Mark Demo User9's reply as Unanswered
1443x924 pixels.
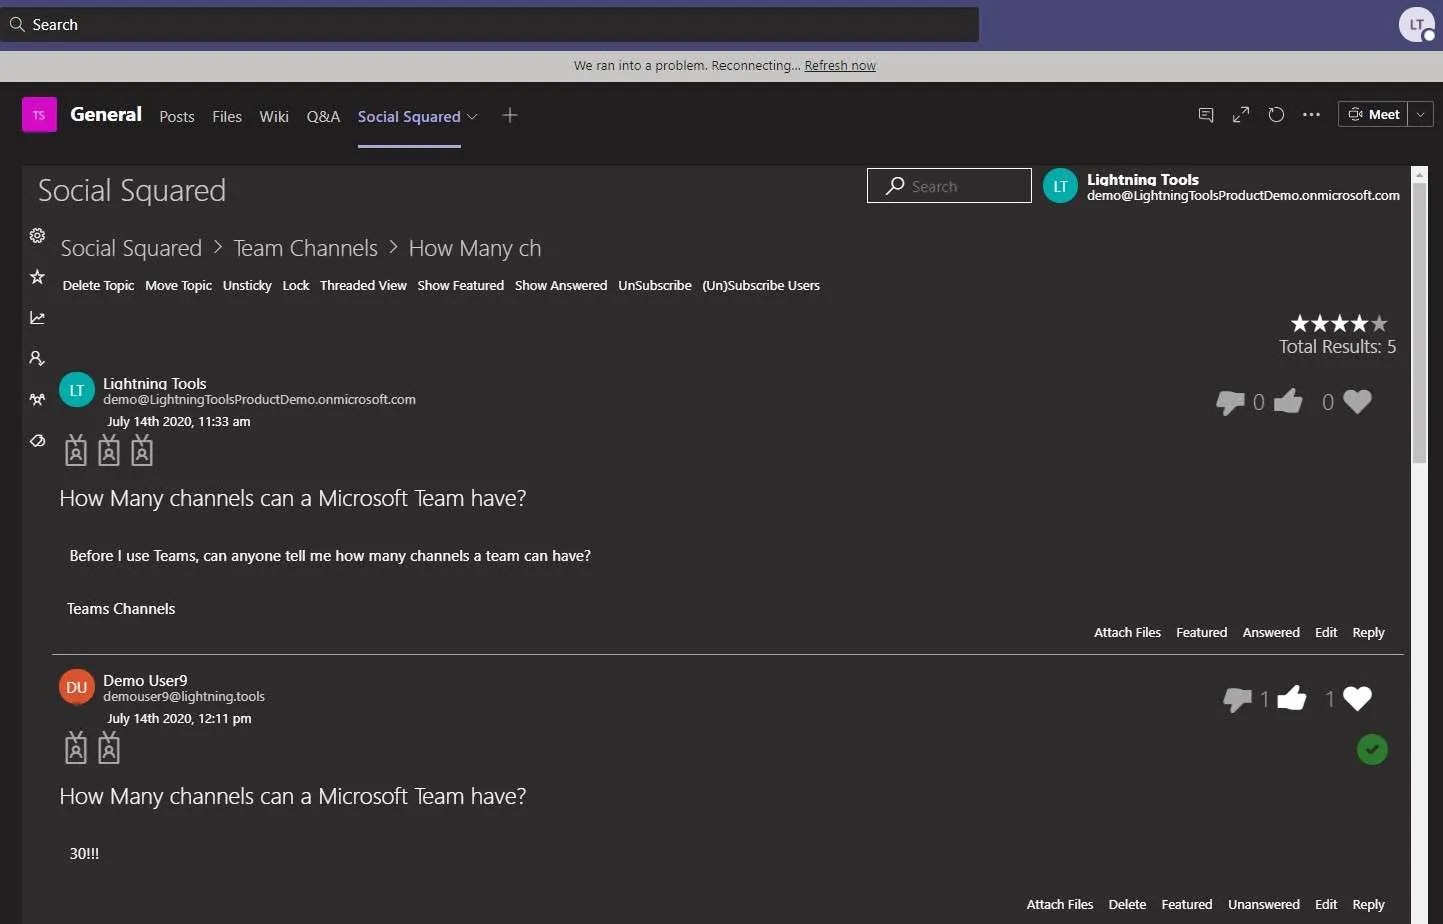pos(1264,904)
